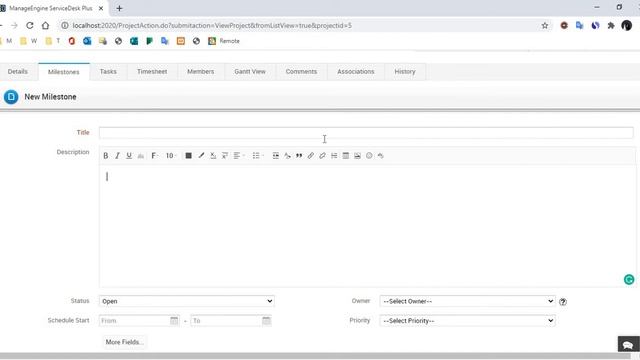Bookmark this page with the star

pos(544,25)
